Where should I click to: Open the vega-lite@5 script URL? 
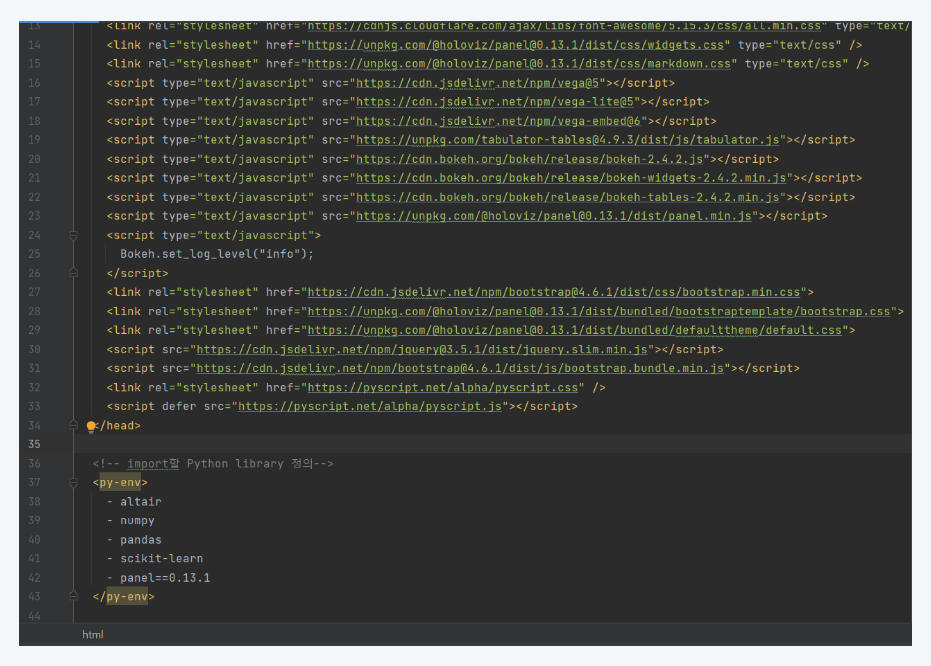point(495,102)
